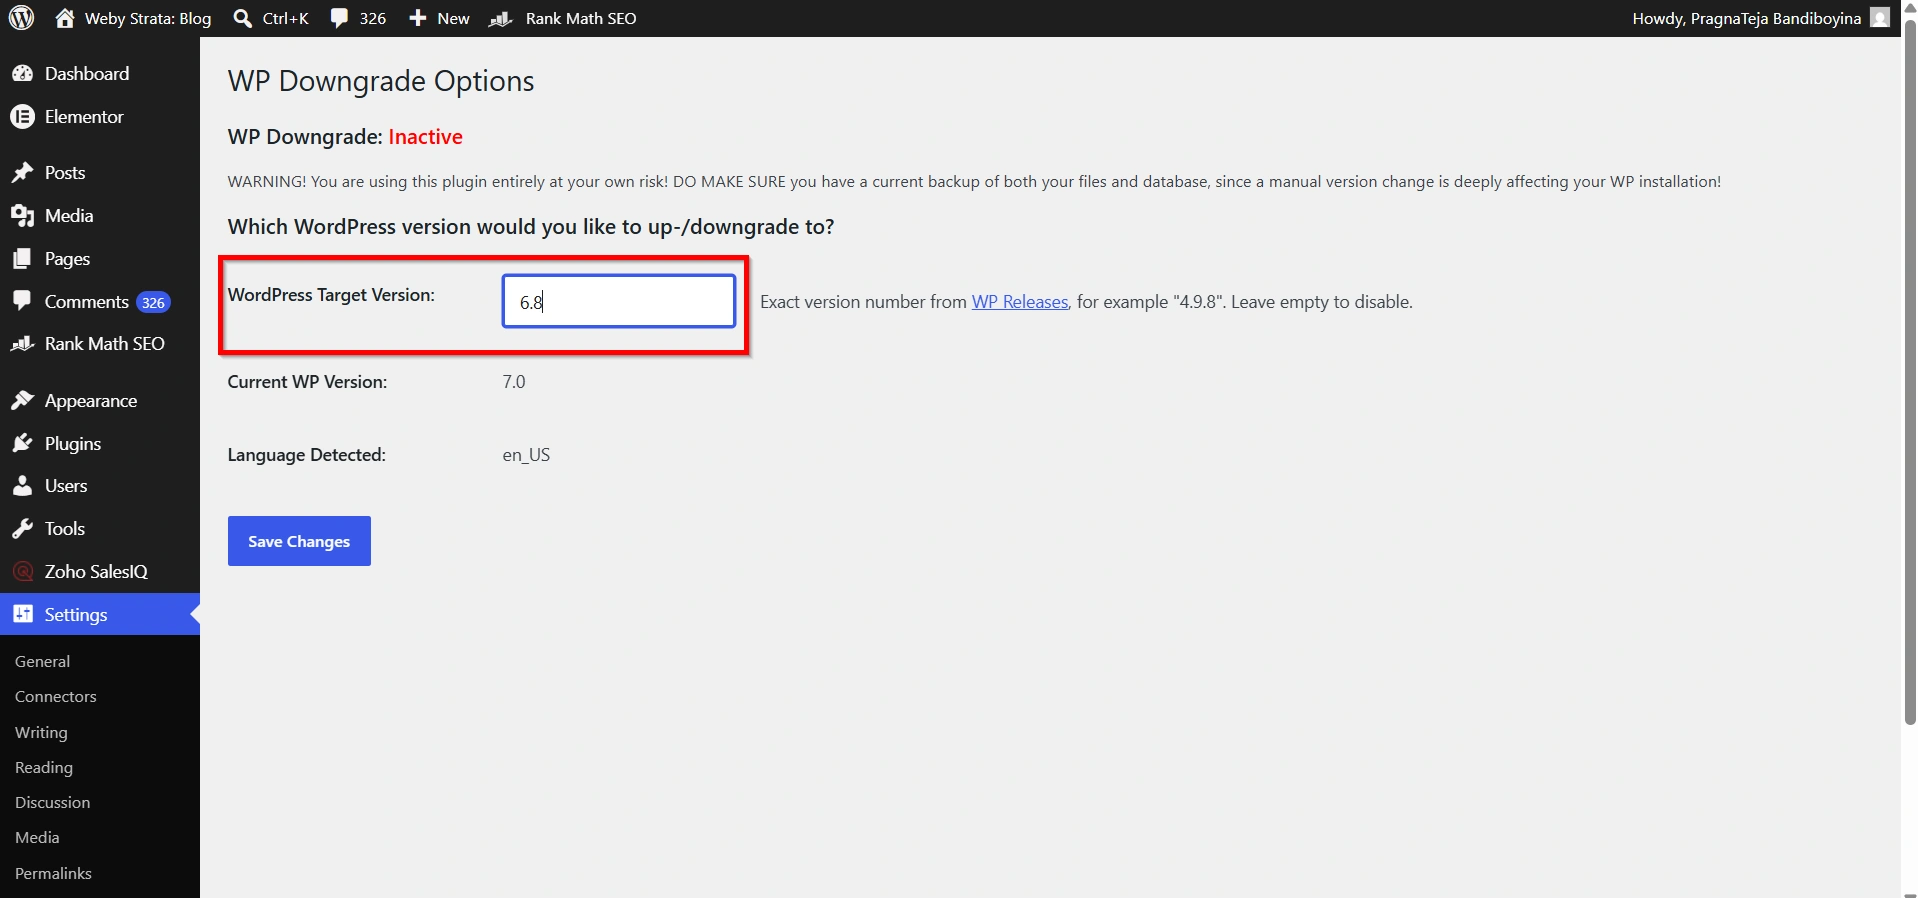Click the New content link

click(x=453, y=18)
